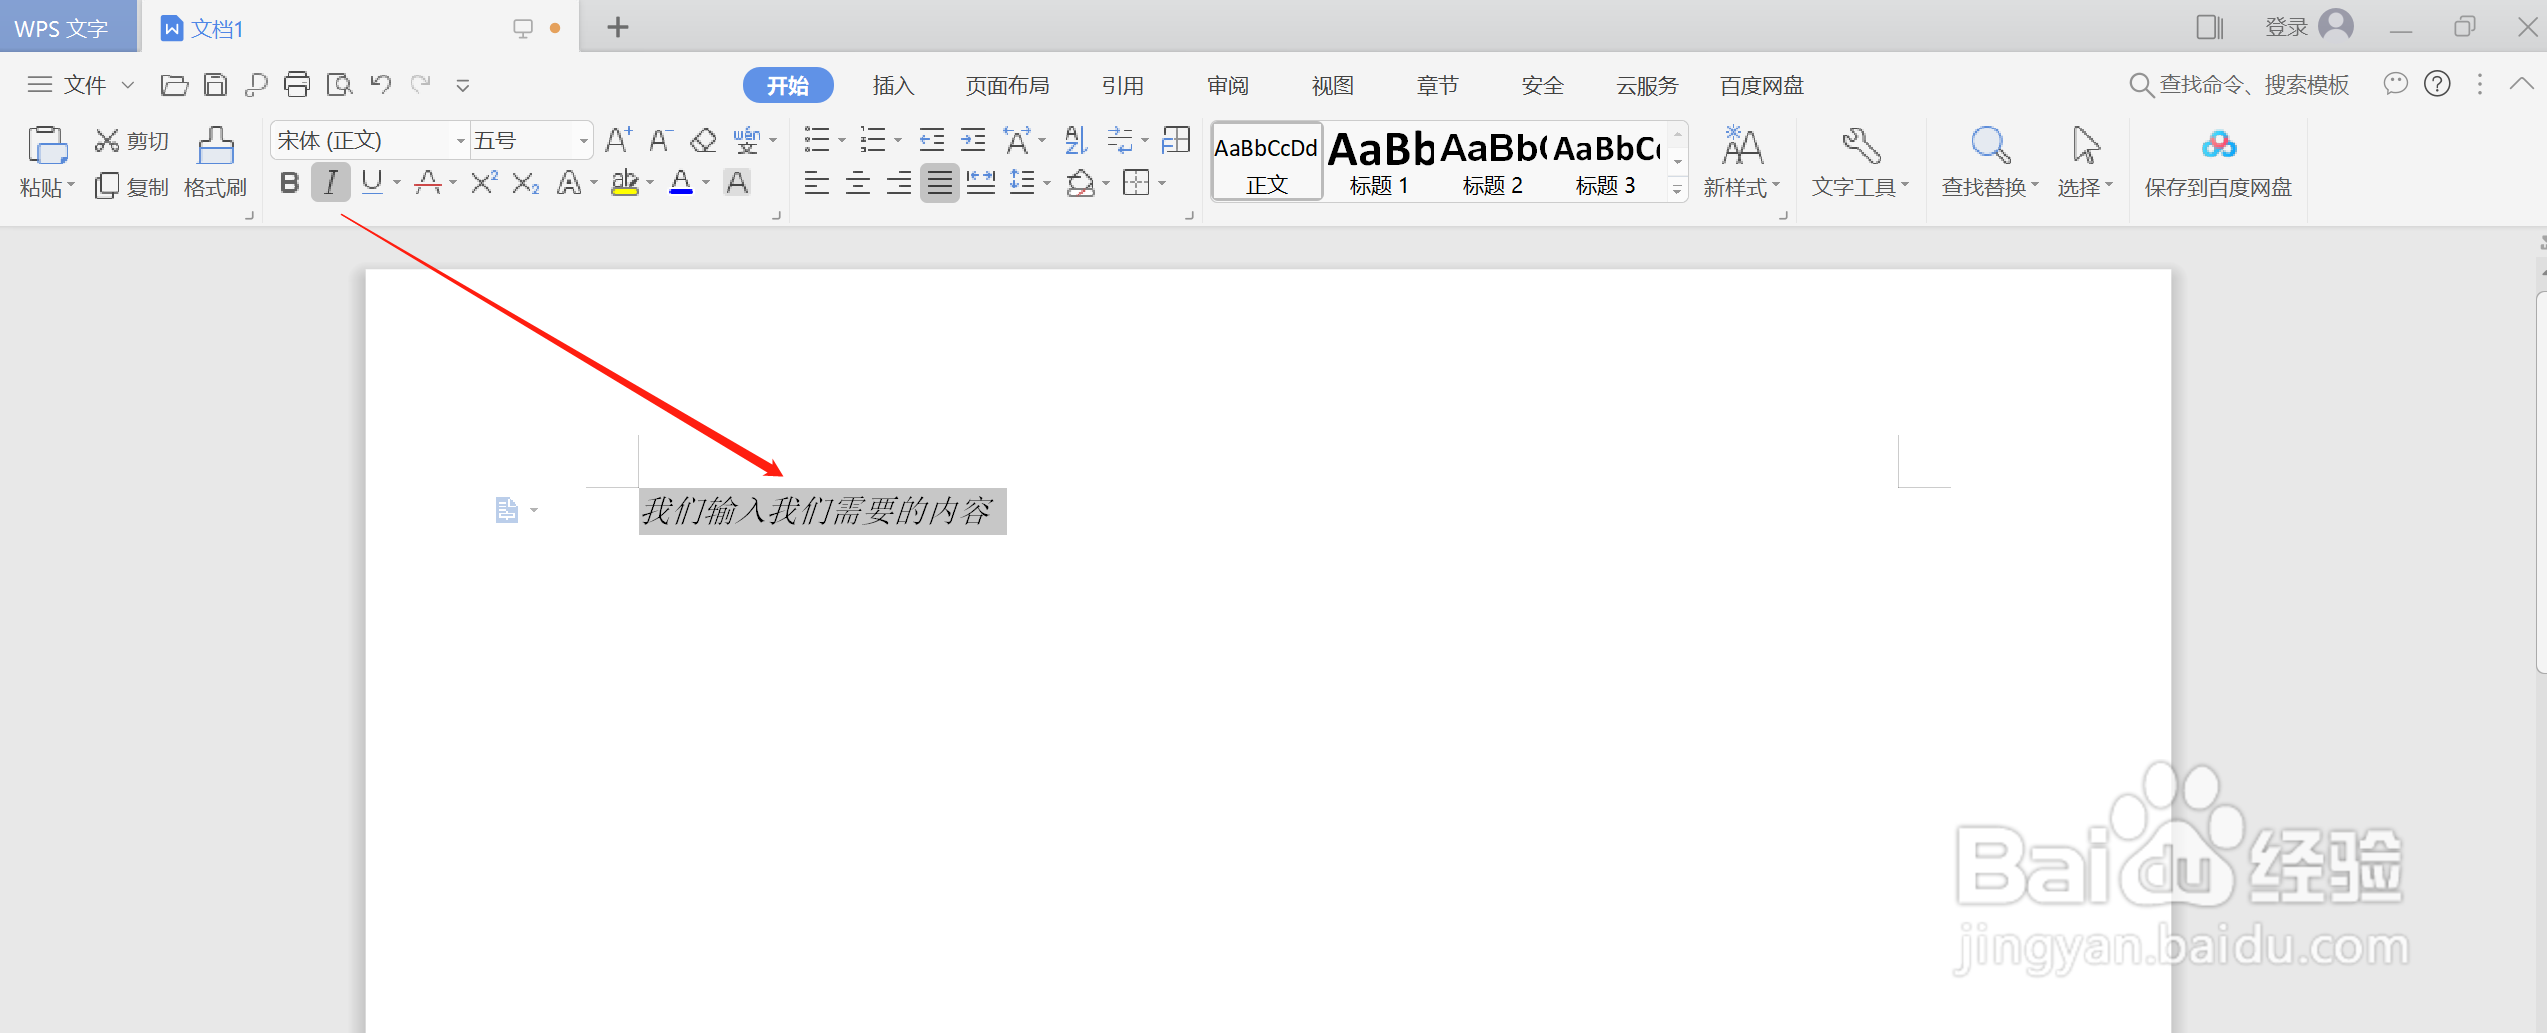
Task: Open 文字工具 text tools
Action: [x=1860, y=162]
